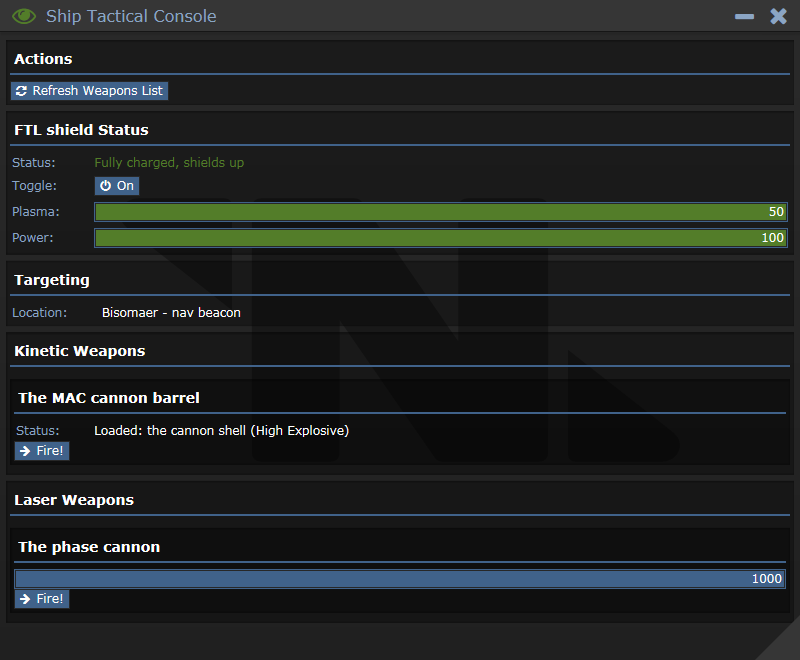Minimize the Ship Tactical Console window
The width and height of the screenshot is (800, 660).
(x=744, y=16)
